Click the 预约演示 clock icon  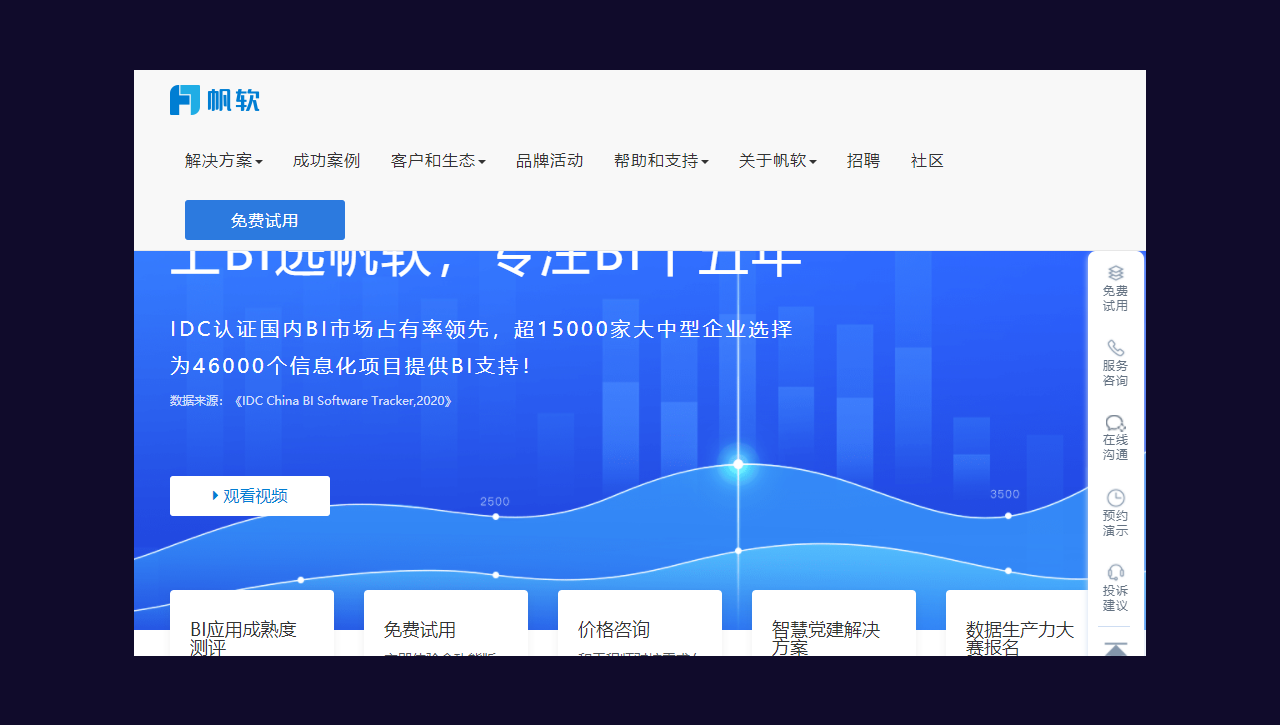[x=1116, y=498]
